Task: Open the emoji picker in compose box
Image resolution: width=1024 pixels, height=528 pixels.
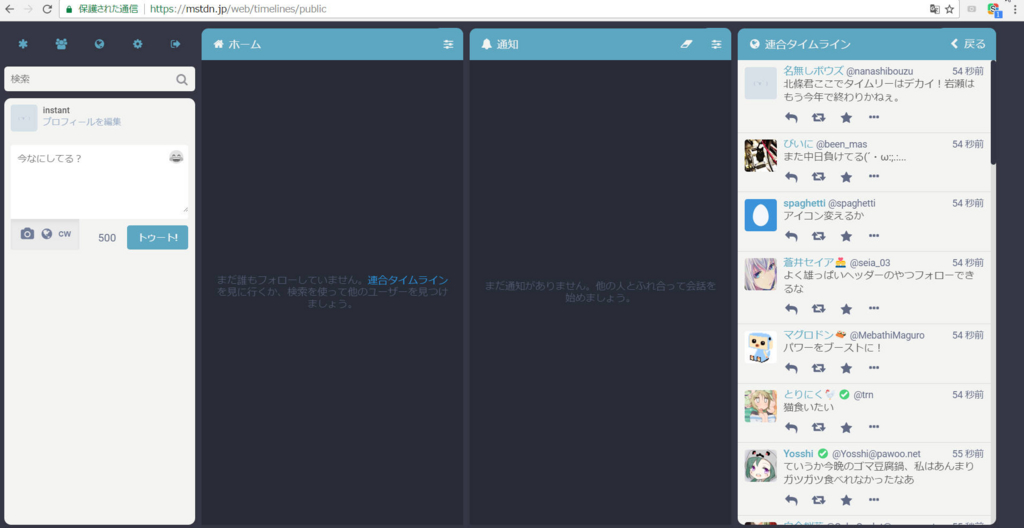Action: (x=176, y=157)
